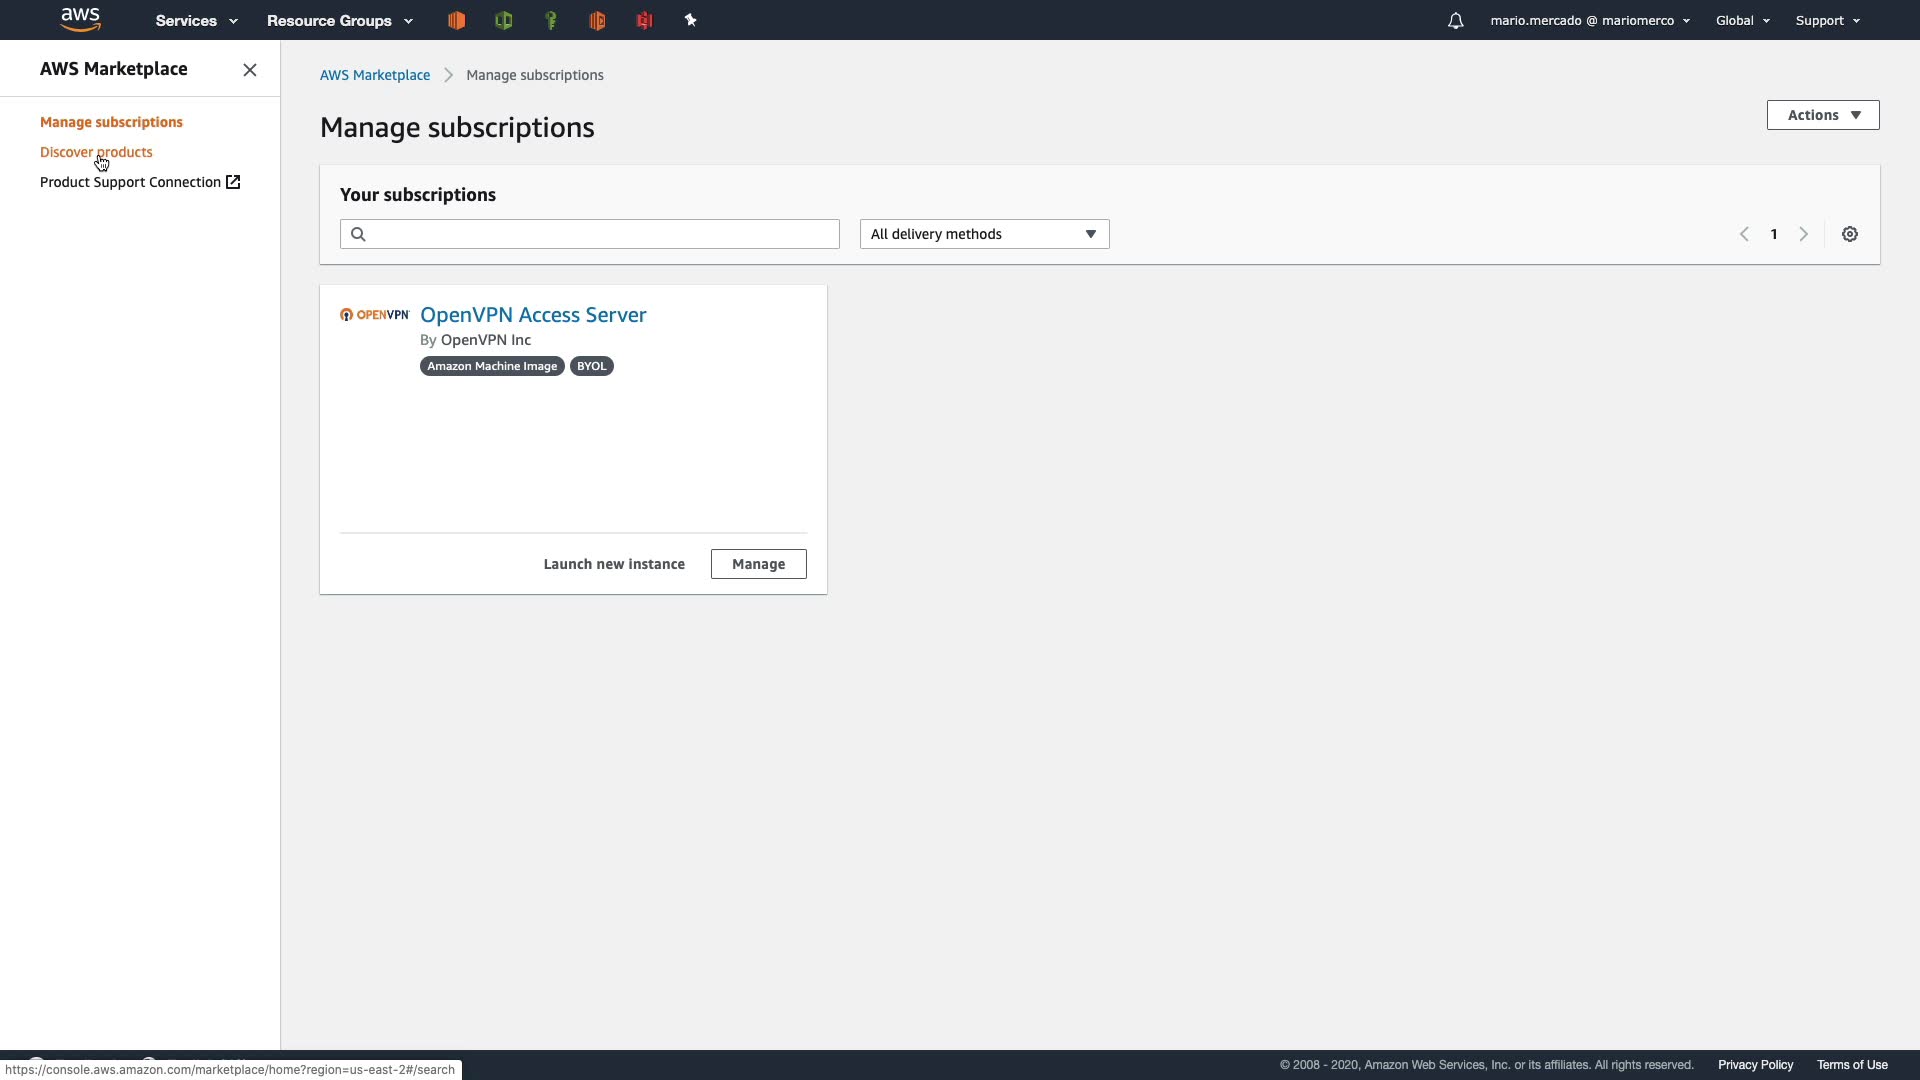
Task: Click the Discover products sidebar link
Action: click(x=96, y=152)
